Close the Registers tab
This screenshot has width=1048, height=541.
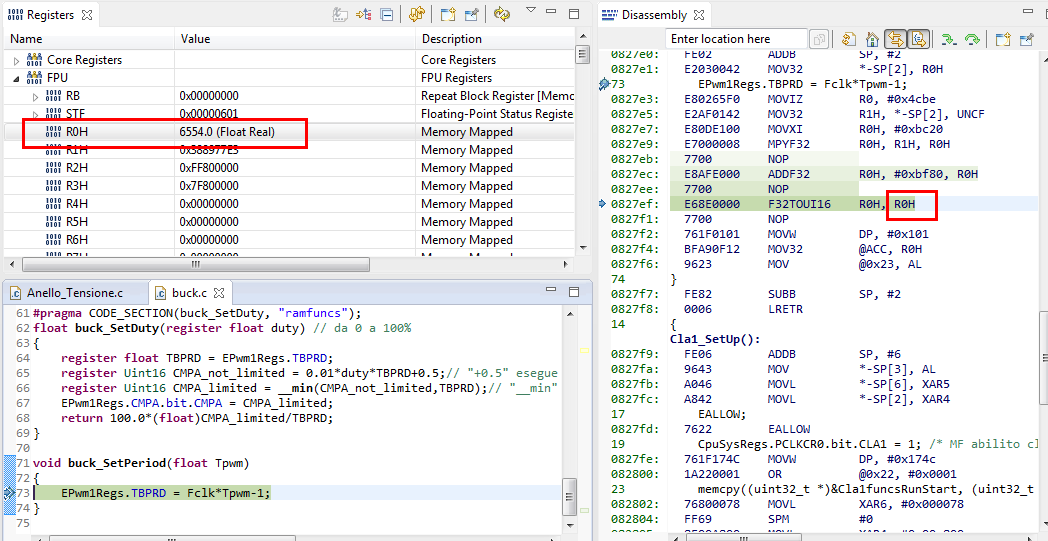[86, 14]
